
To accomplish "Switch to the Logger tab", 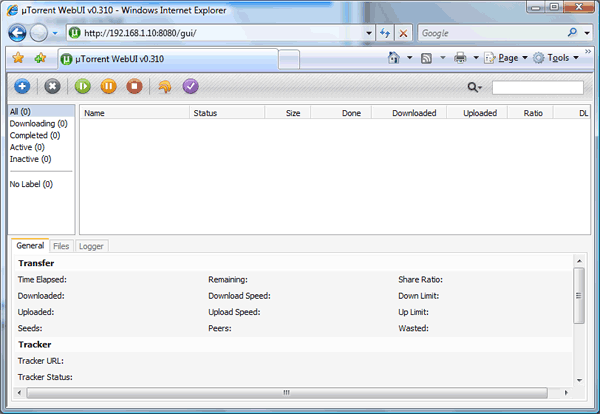I will (x=91, y=246).
